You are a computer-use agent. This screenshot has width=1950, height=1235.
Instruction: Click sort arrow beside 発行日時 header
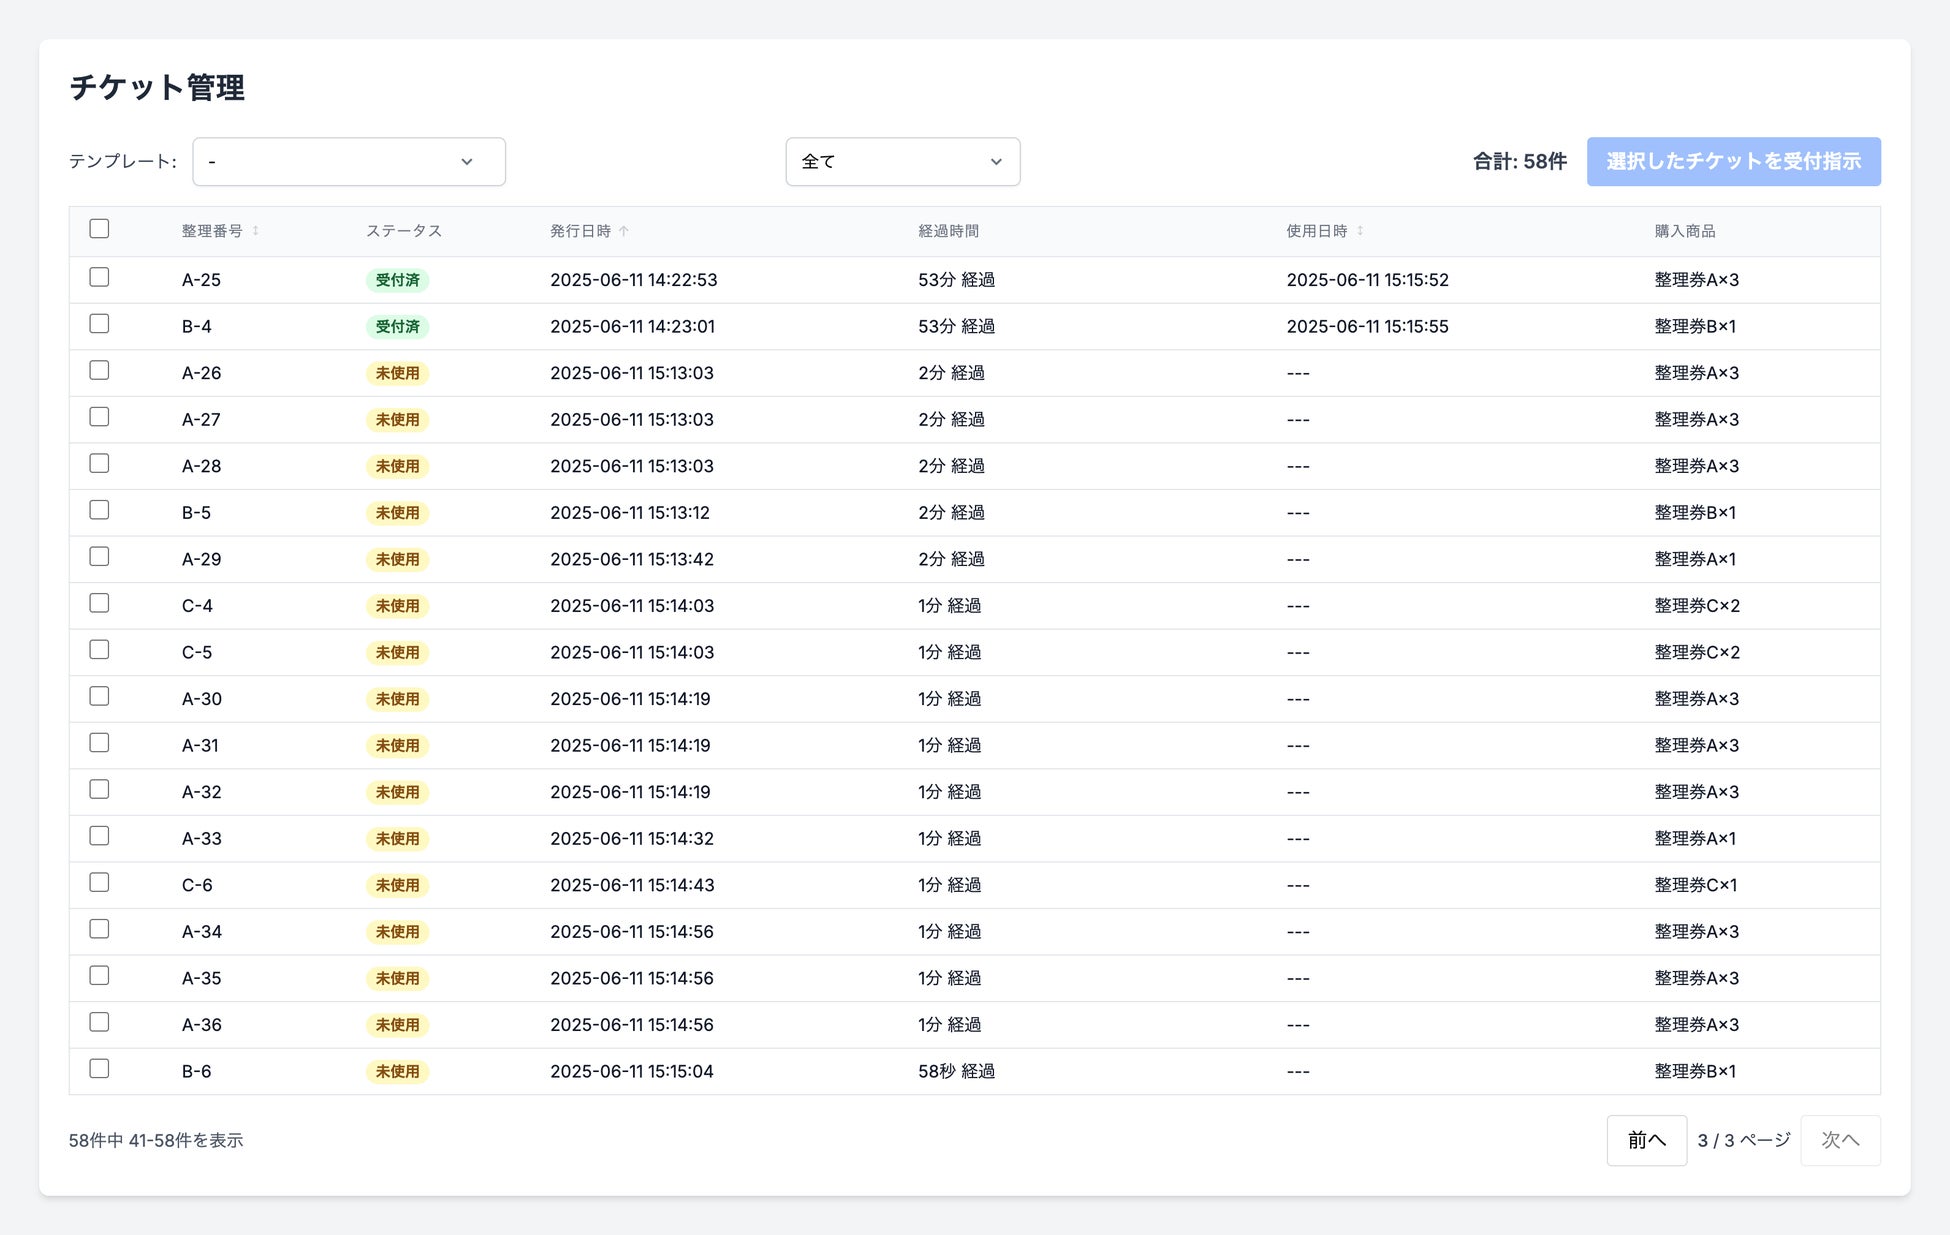[x=624, y=231]
